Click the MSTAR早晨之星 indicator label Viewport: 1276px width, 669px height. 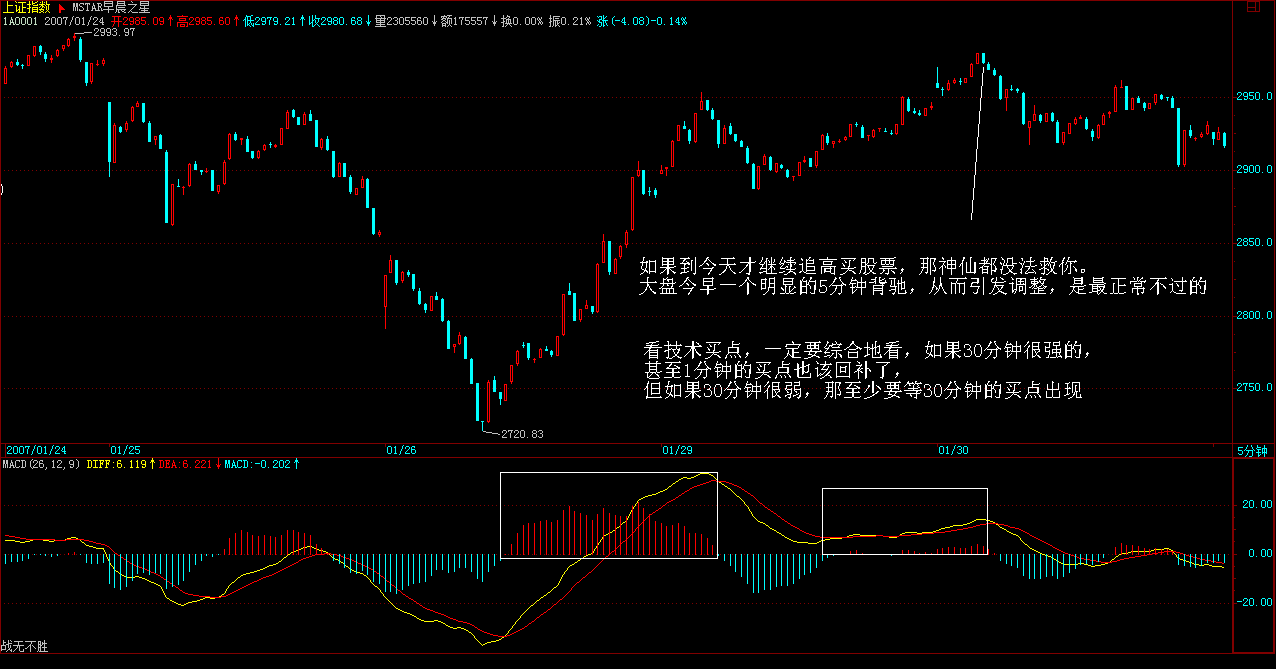(111, 7)
